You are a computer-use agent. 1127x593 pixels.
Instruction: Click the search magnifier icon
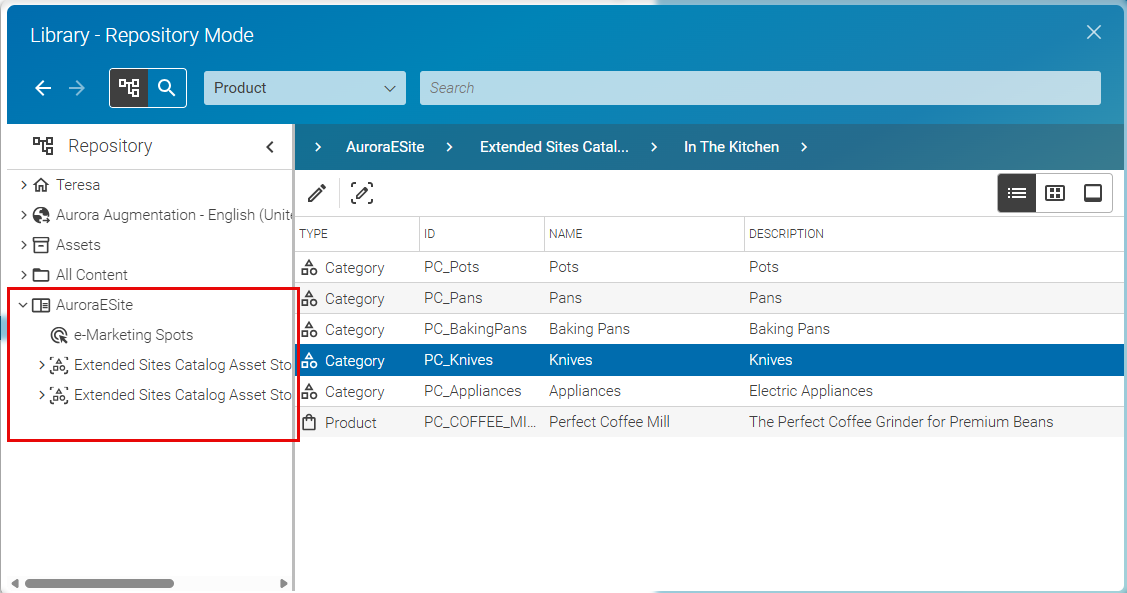click(x=166, y=88)
